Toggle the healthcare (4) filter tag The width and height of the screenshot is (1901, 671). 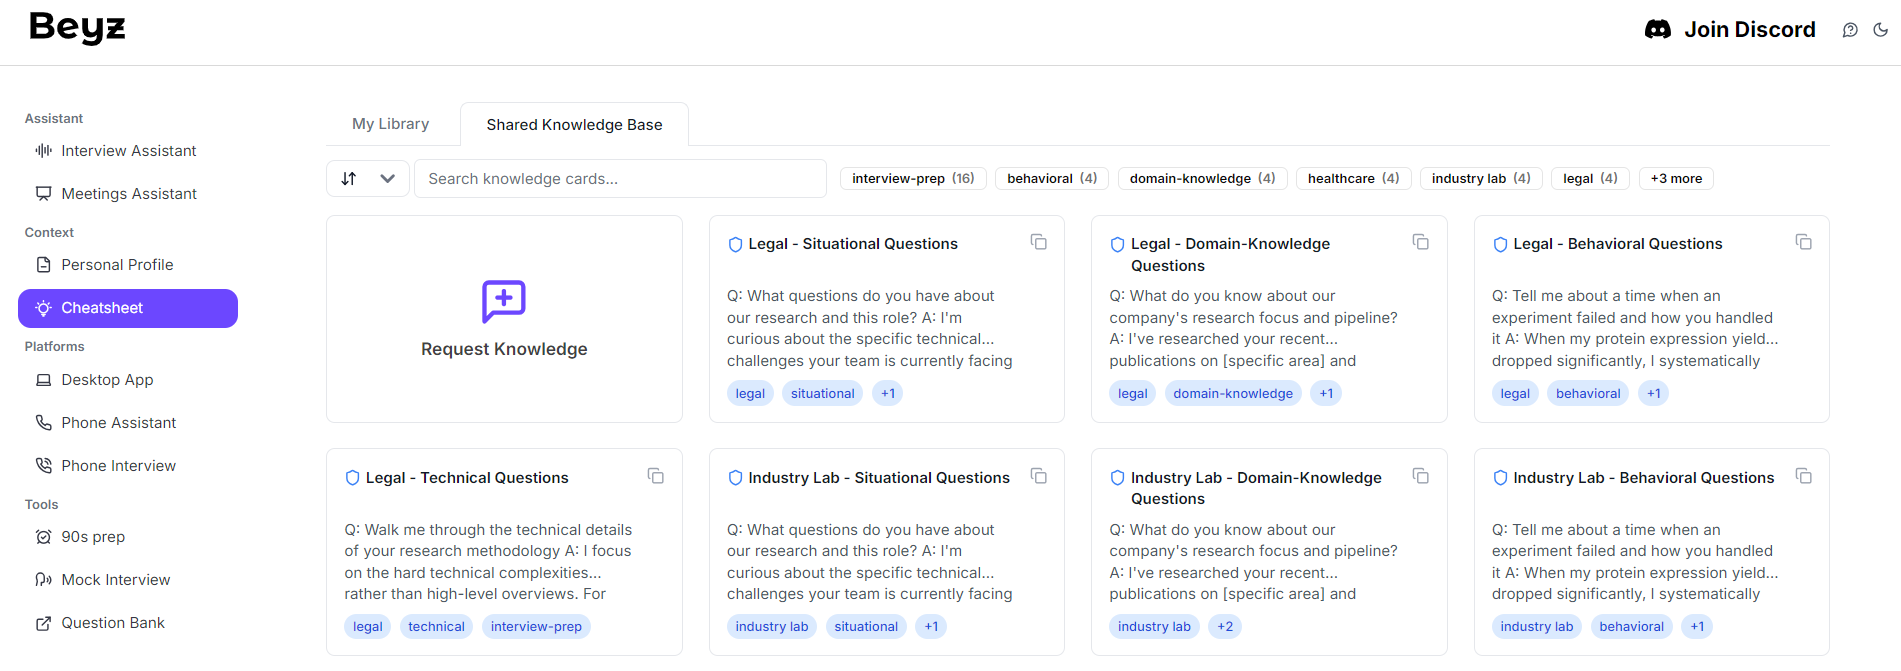point(1353,179)
